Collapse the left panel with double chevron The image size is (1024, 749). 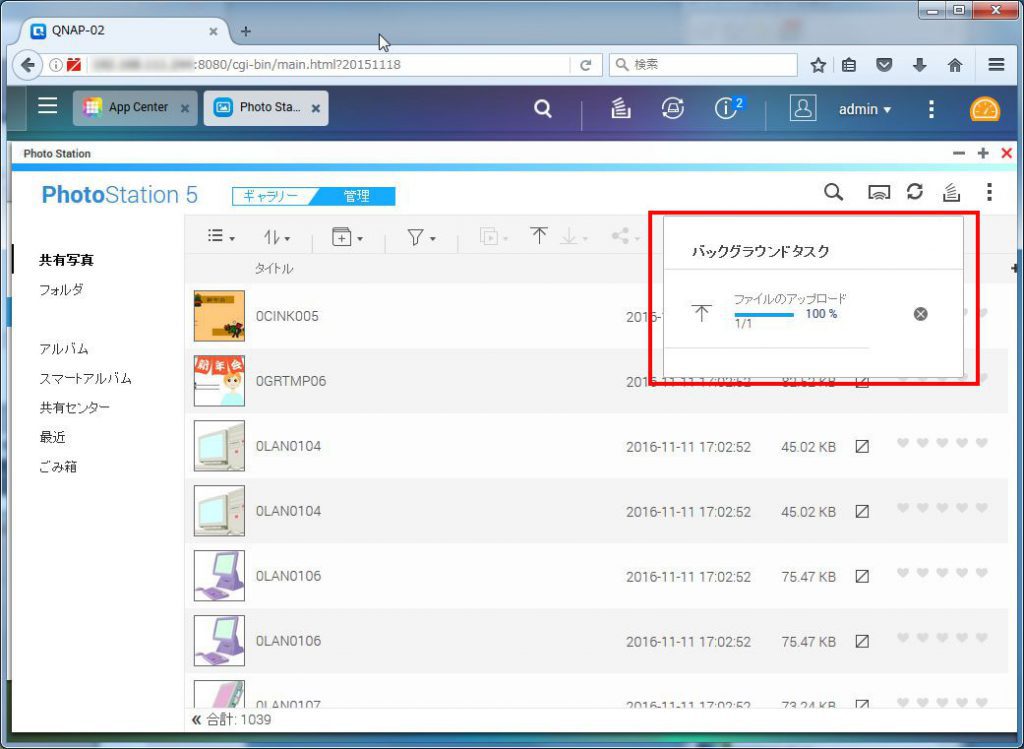point(196,720)
